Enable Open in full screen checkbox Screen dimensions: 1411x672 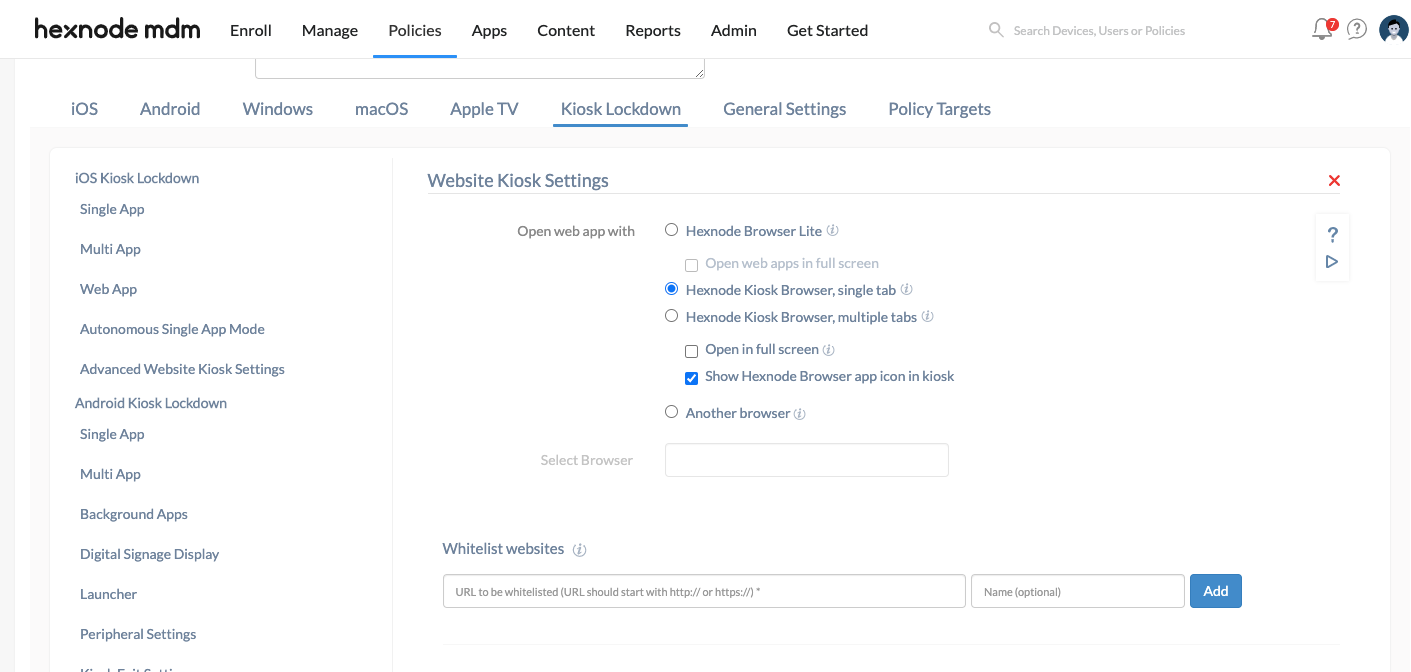[x=691, y=351]
